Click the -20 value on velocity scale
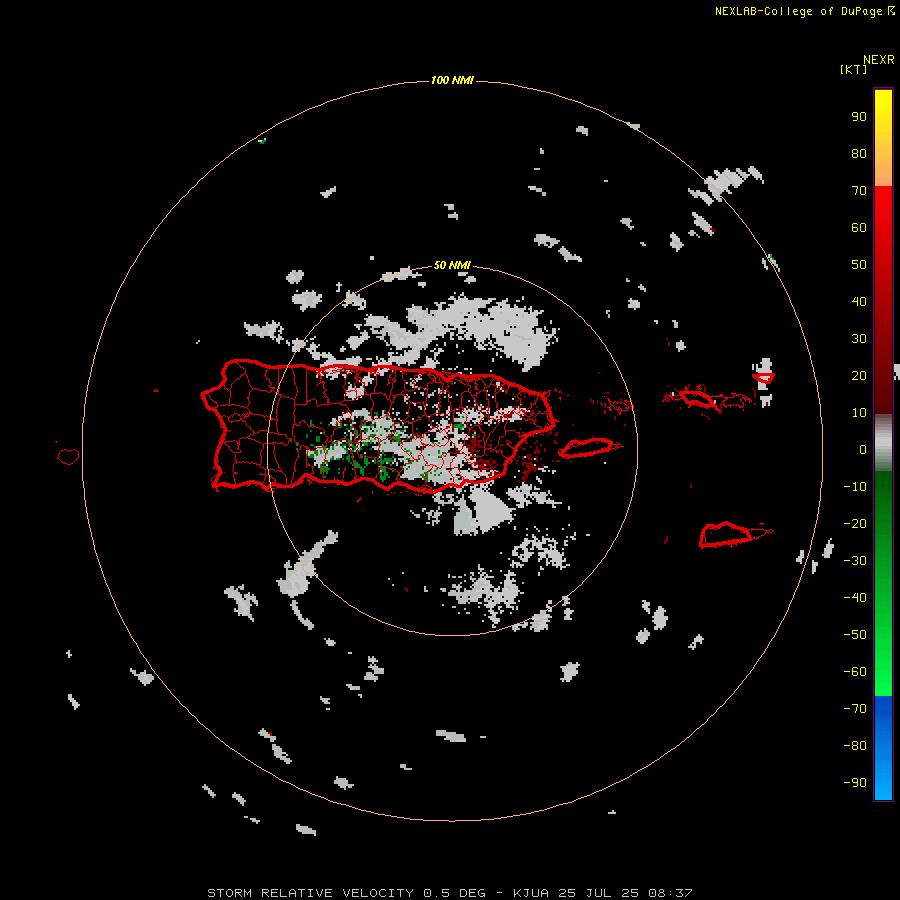This screenshot has height=900, width=900. tap(855, 523)
